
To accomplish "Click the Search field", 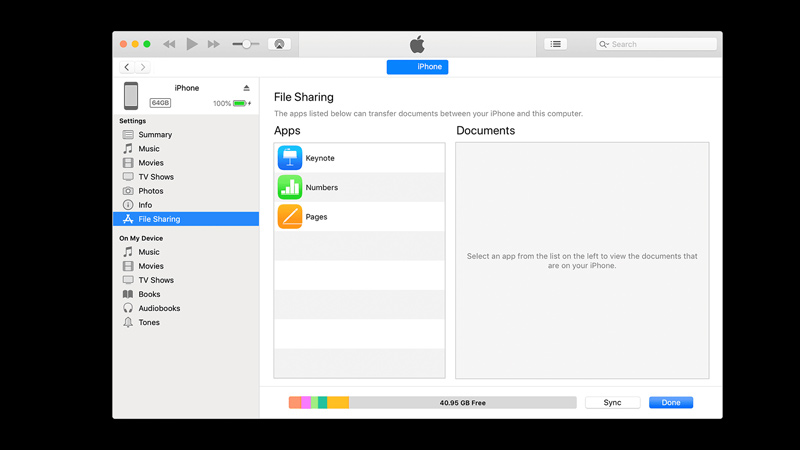I will 656,44.
